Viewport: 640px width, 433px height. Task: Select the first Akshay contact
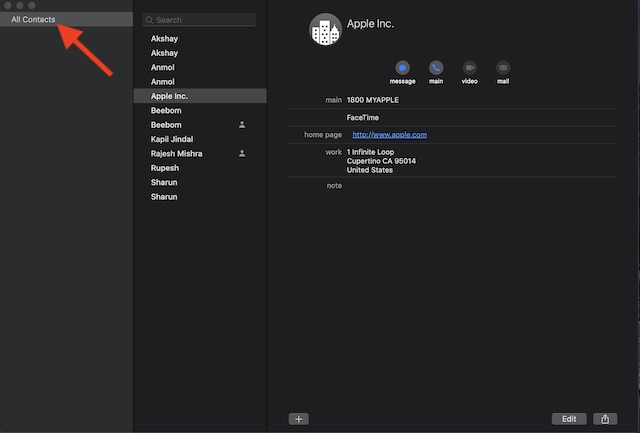pyautogui.click(x=200, y=39)
